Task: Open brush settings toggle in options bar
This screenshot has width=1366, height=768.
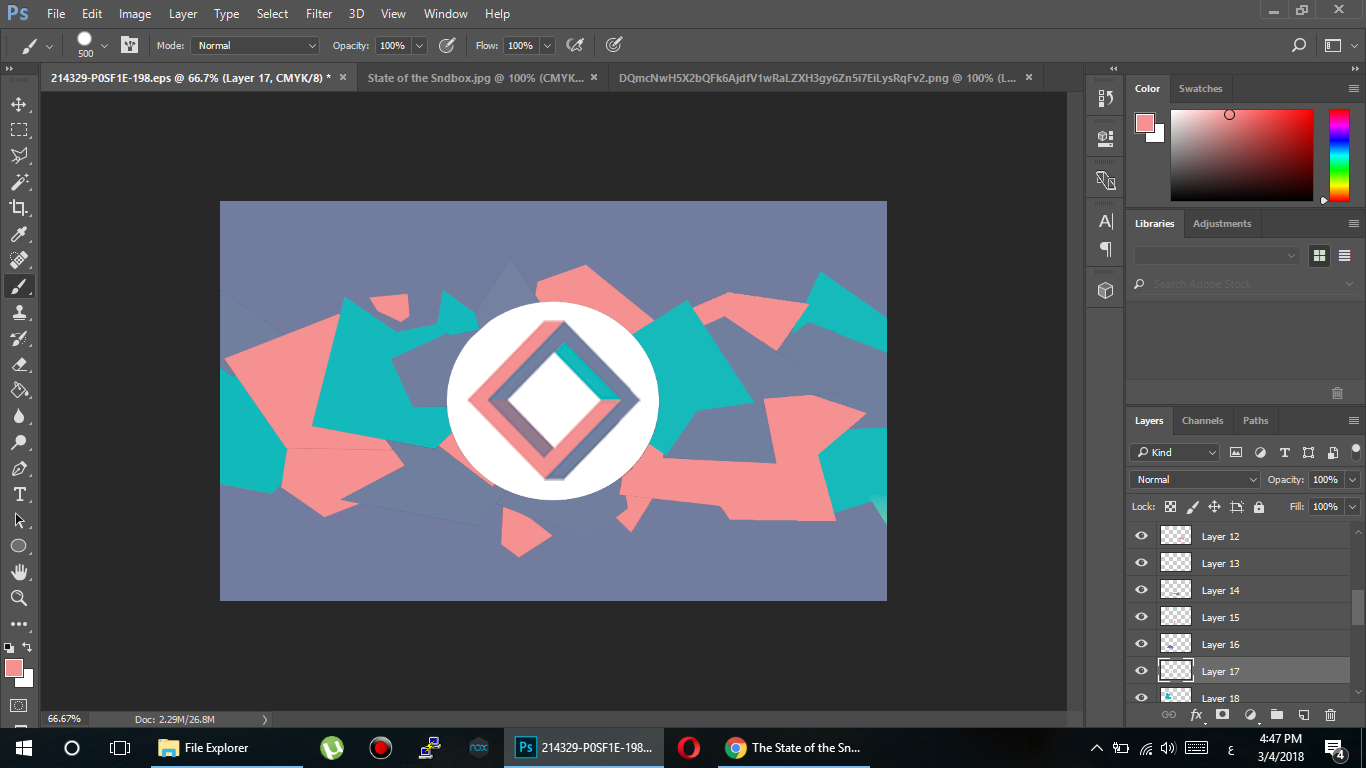Action: coord(128,45)
